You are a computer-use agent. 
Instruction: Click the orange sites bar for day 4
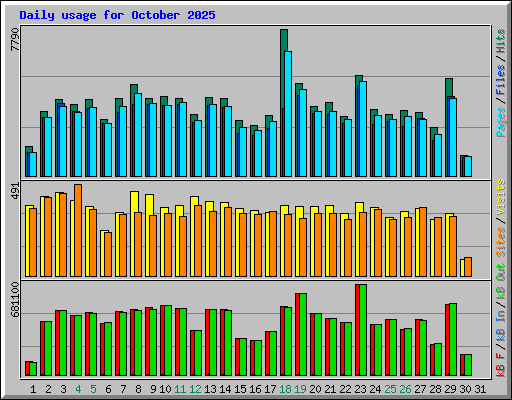[x=78, y=230]
